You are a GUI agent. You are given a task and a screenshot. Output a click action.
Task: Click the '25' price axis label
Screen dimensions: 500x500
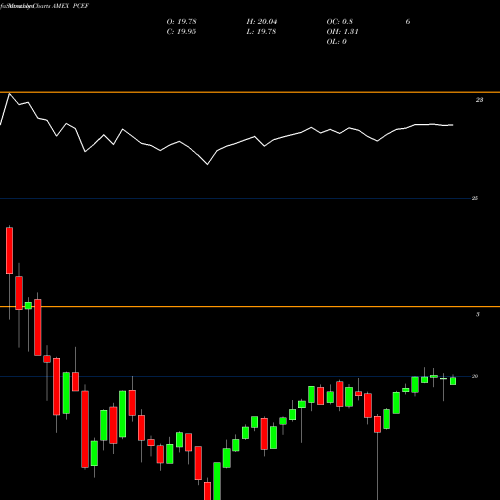point(475,198)
